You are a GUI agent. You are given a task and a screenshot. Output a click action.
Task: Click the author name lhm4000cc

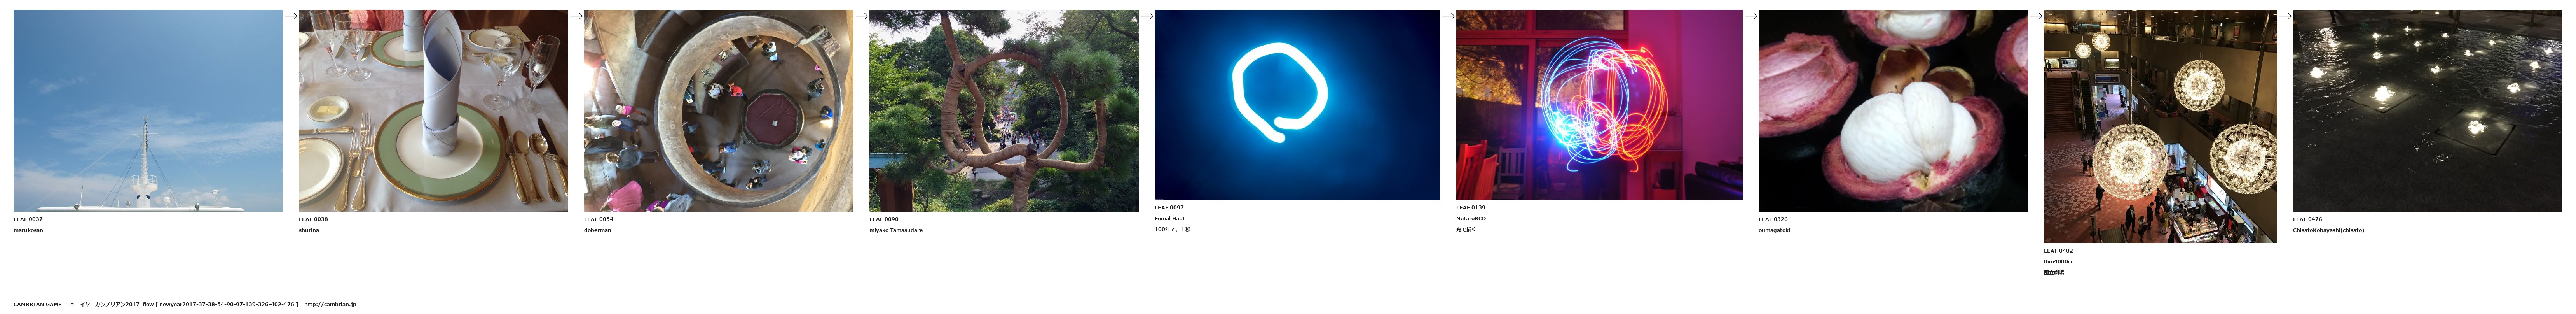click(2058, 262)
